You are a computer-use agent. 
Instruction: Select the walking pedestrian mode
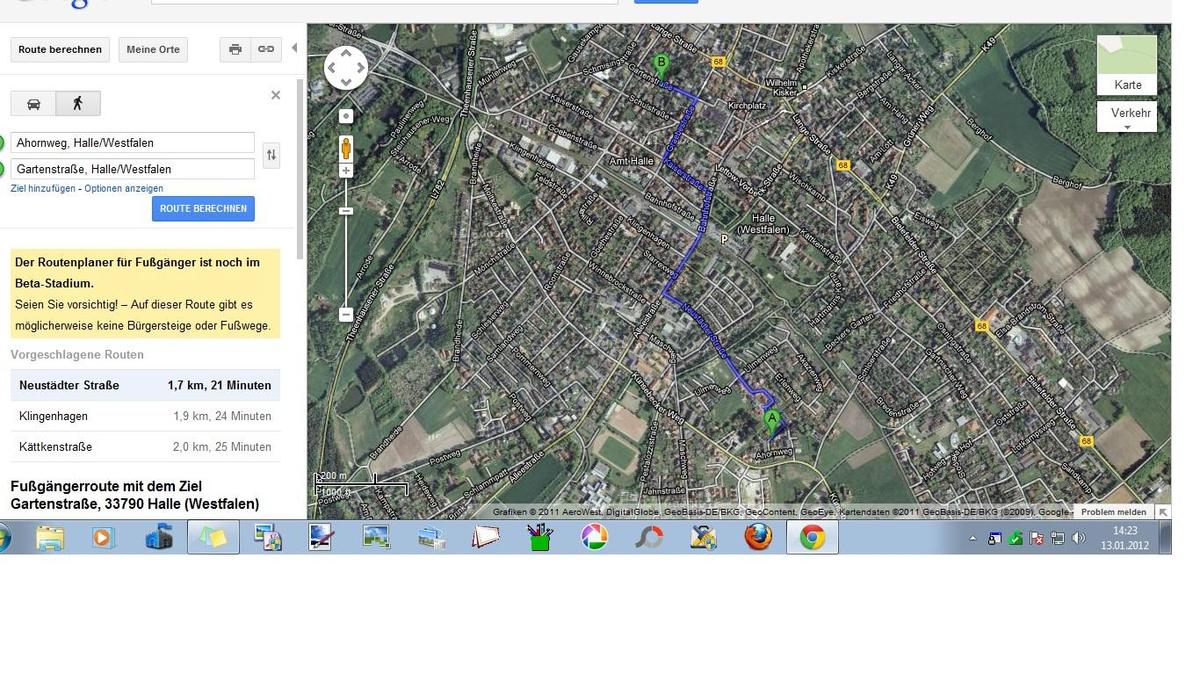(78, 104)
